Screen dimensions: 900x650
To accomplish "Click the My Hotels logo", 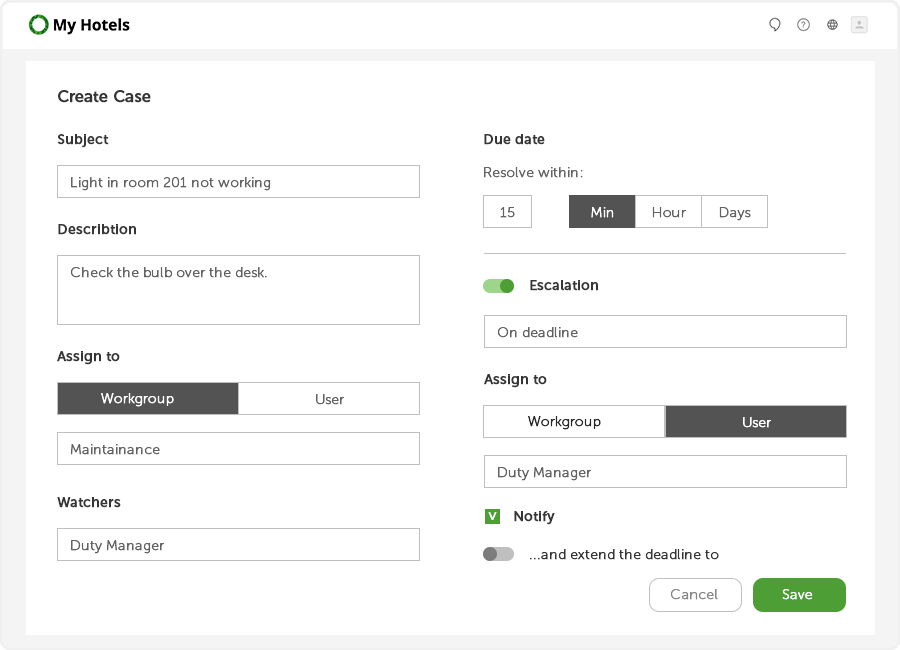I will 80,25.
